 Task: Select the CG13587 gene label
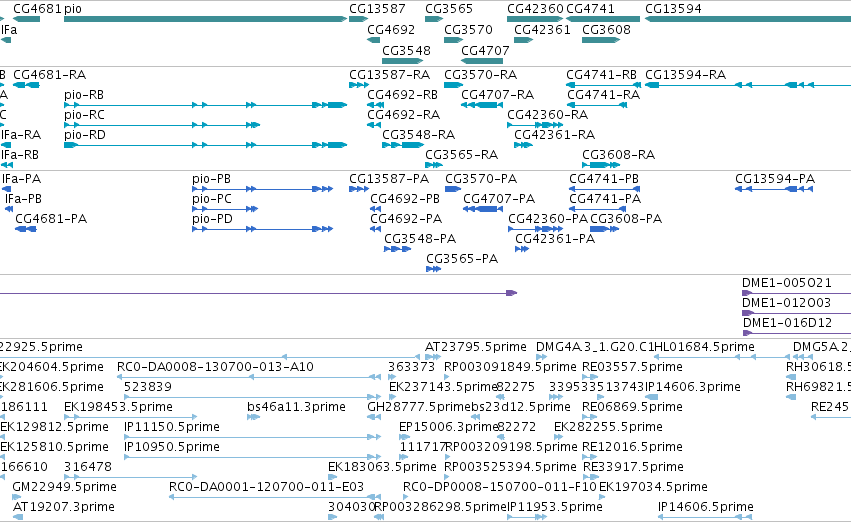coord(377,9)
